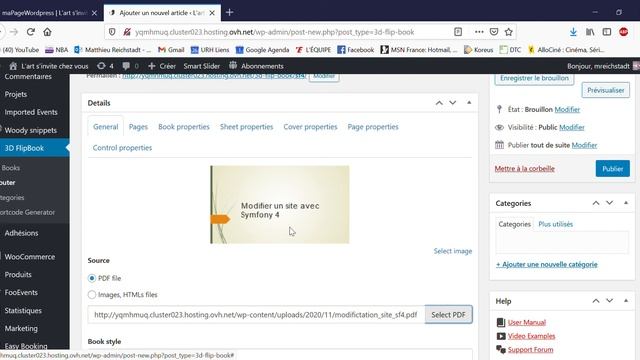Viewport: 640px width, 360px height.
Task: Open the tracking protection shield icon
Action: coord(112,32)
